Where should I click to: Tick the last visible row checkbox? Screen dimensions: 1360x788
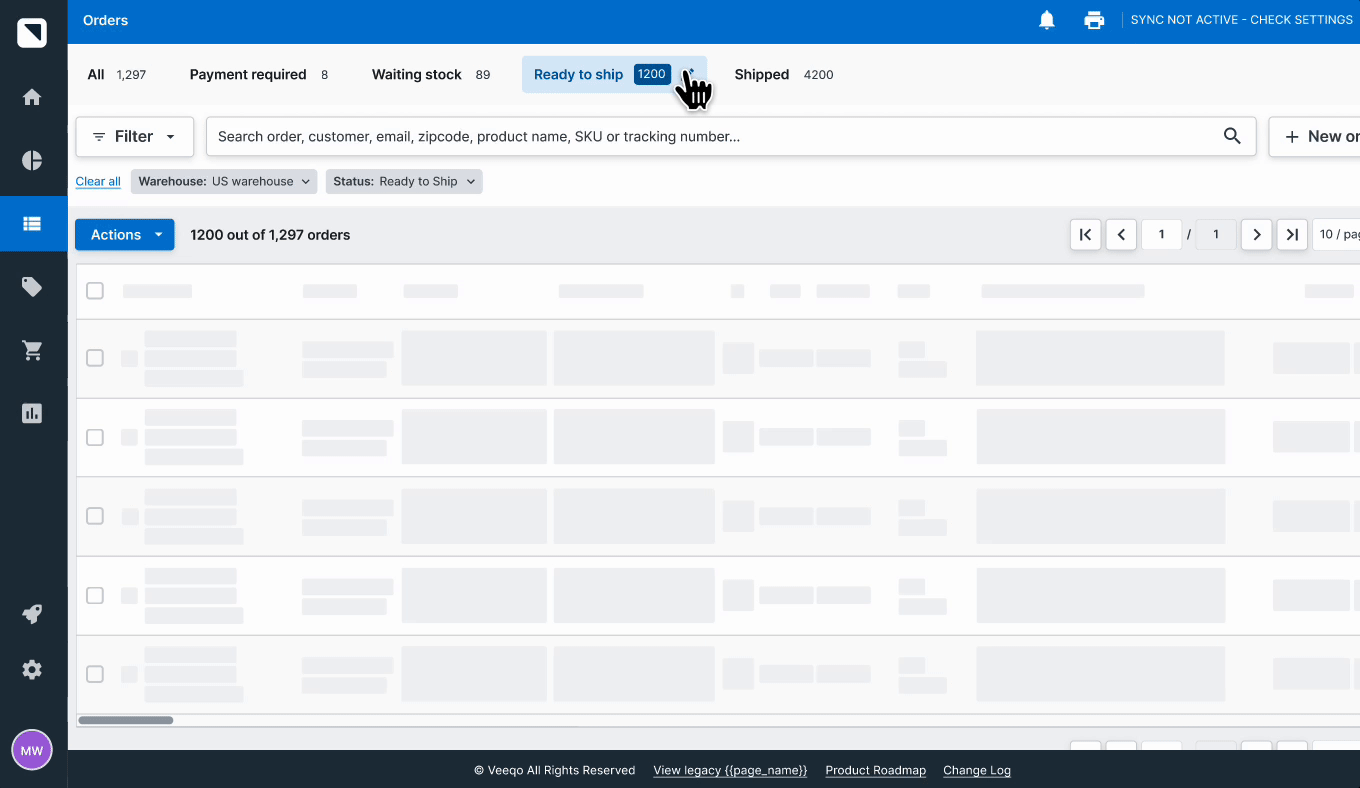tap(95, 674)
